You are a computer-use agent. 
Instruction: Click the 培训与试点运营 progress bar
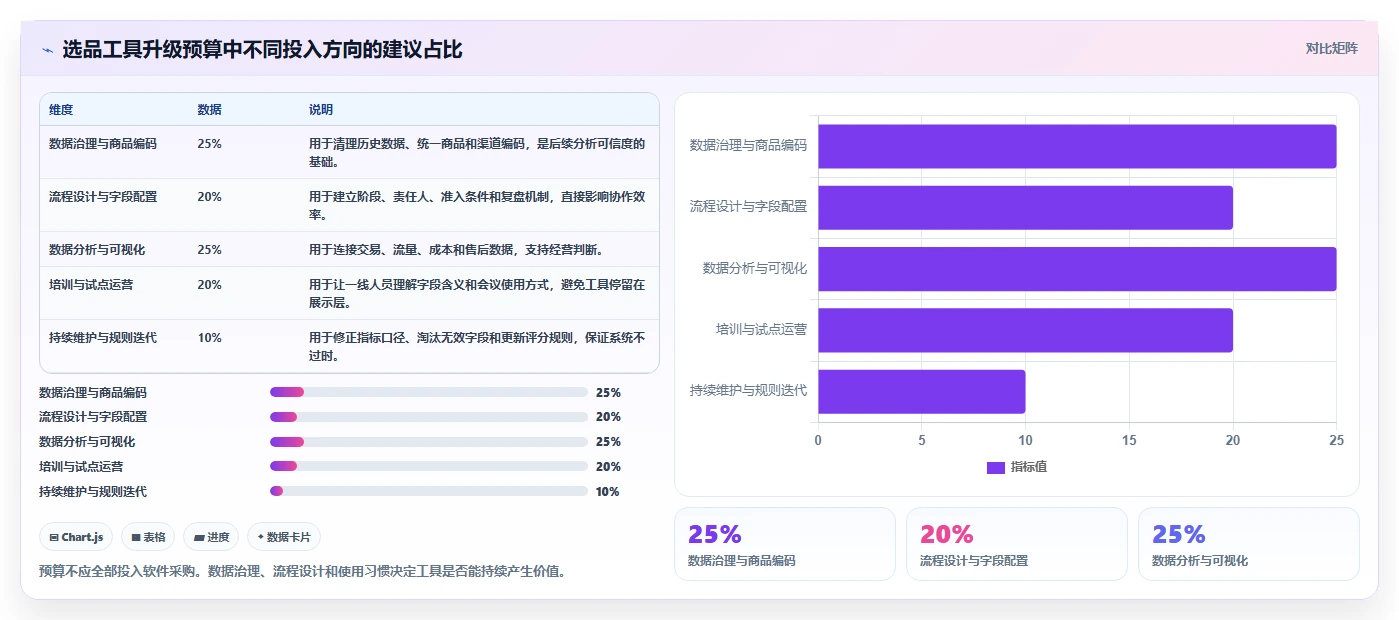(429, 466)
